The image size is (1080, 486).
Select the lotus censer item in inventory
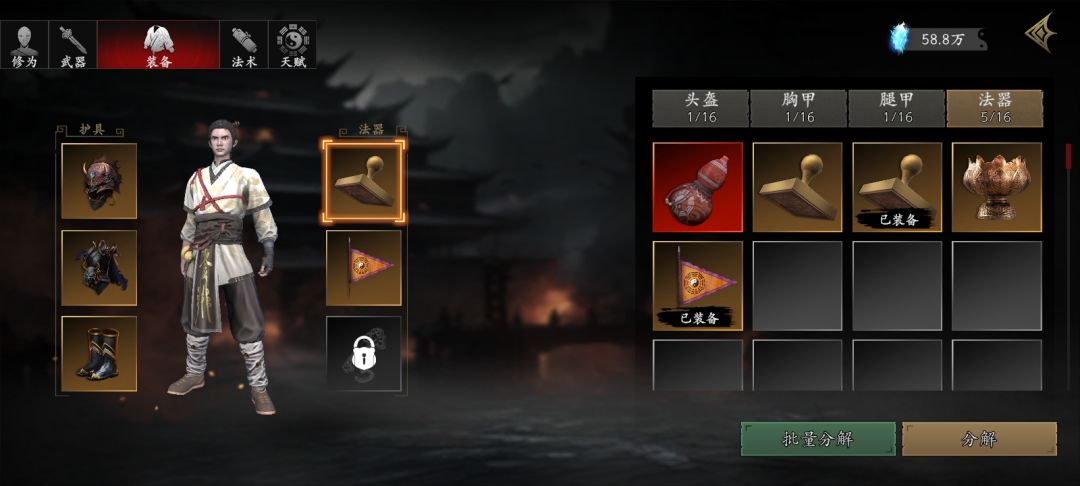point(997,187)
